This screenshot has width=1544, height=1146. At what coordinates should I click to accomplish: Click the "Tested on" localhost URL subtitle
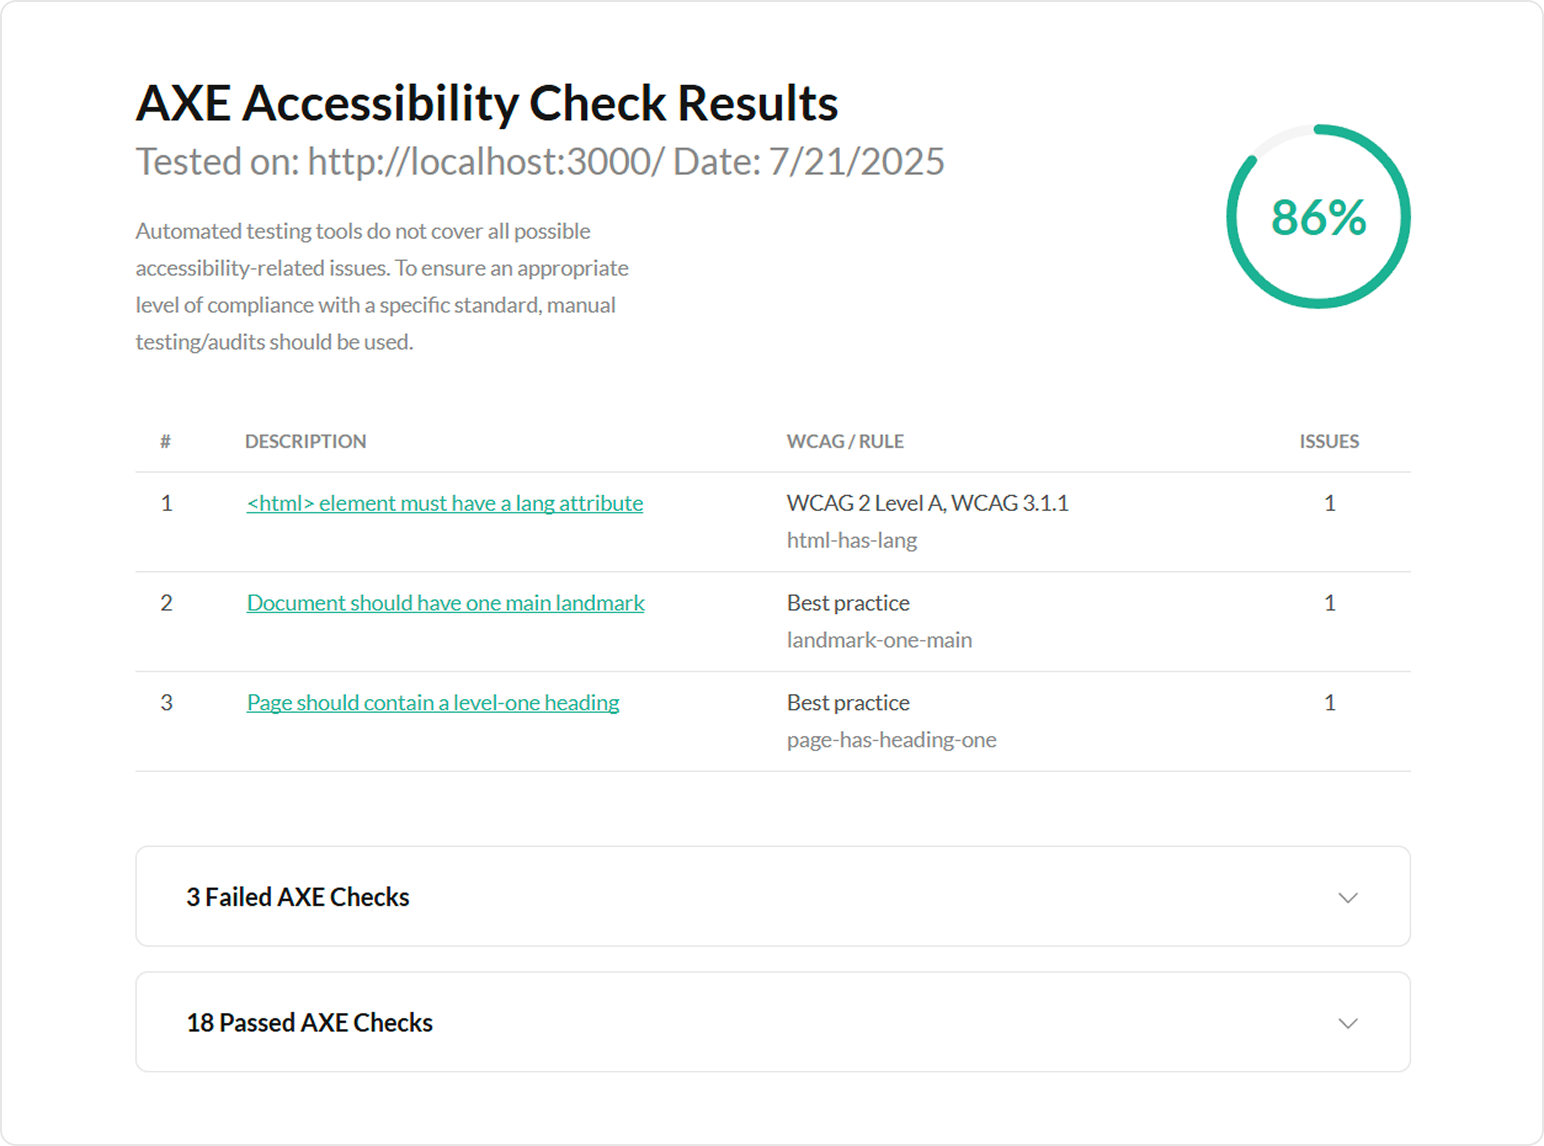click(540, 162)
